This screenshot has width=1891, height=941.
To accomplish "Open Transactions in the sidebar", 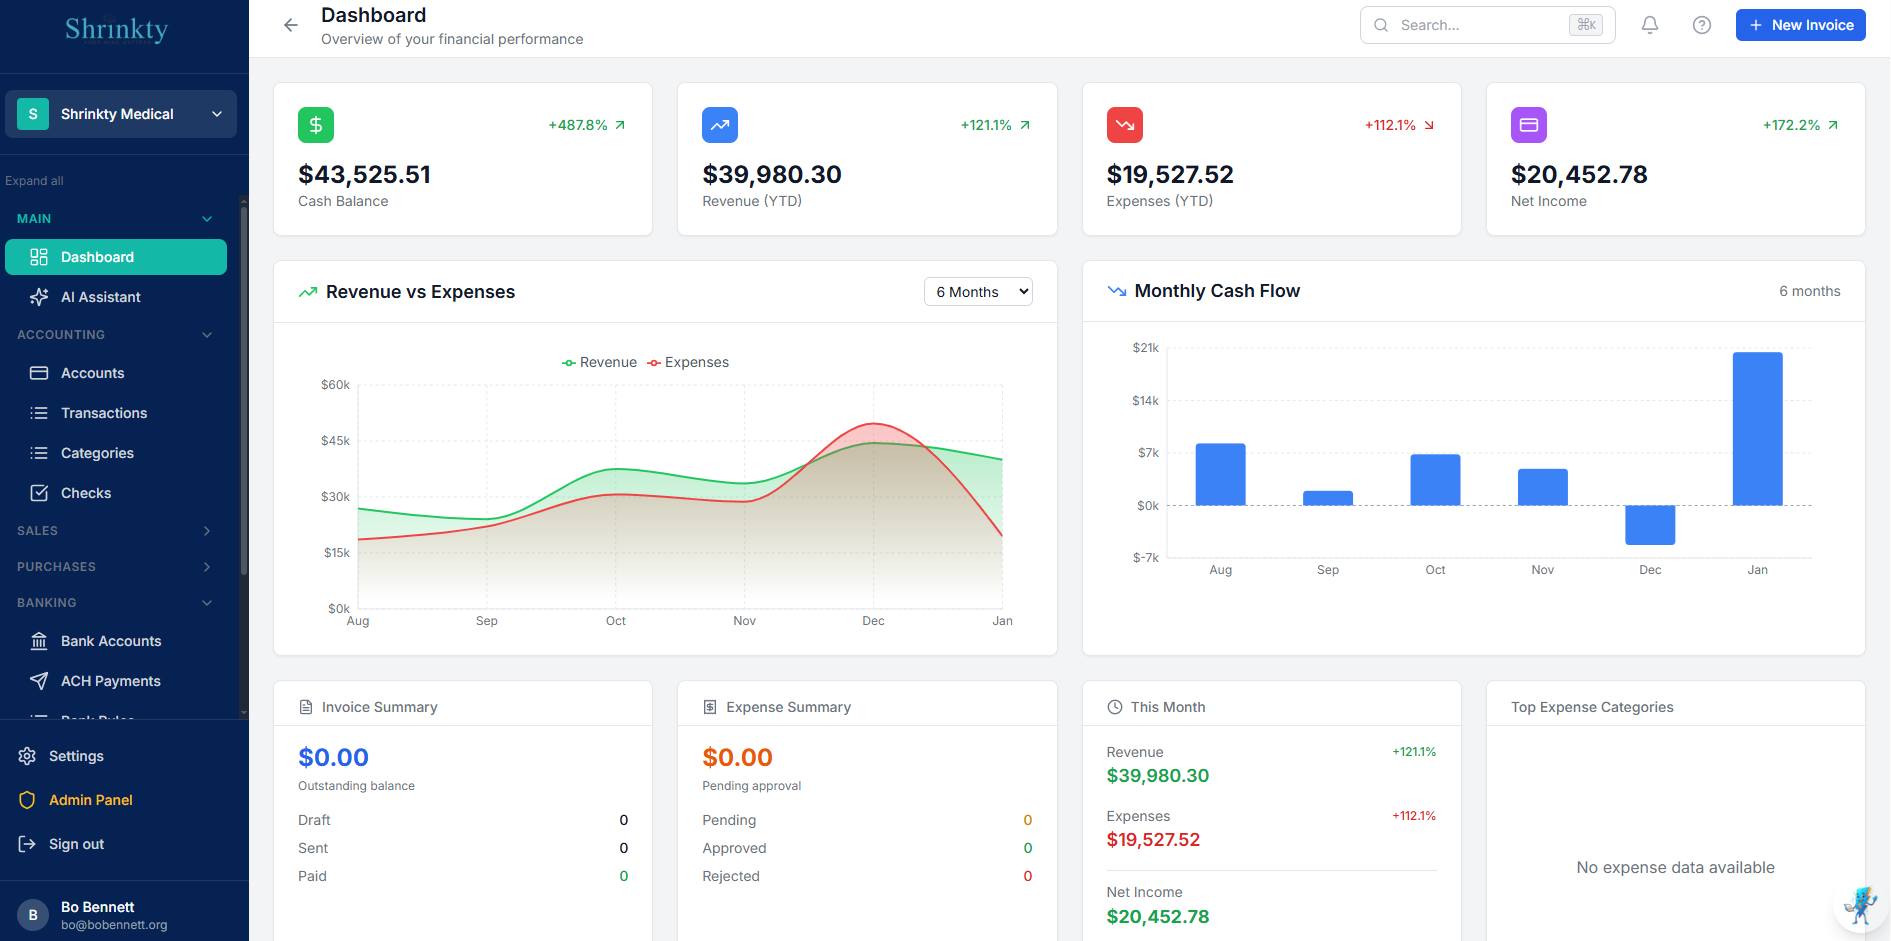I will 104,413.
